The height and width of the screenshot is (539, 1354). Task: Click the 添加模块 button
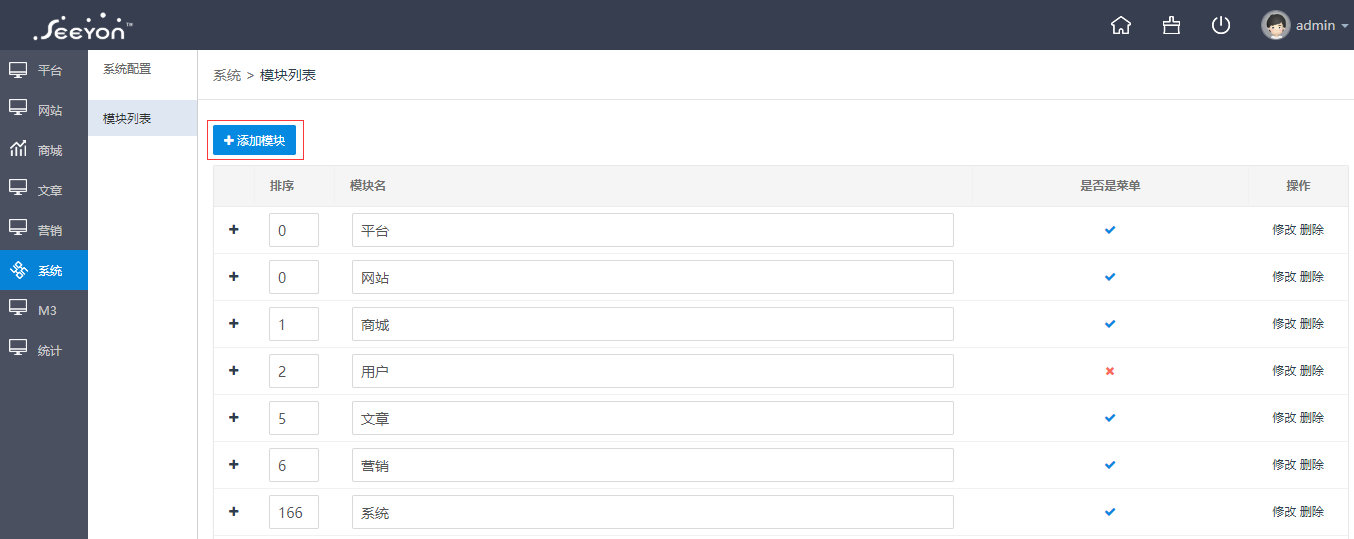255,141
